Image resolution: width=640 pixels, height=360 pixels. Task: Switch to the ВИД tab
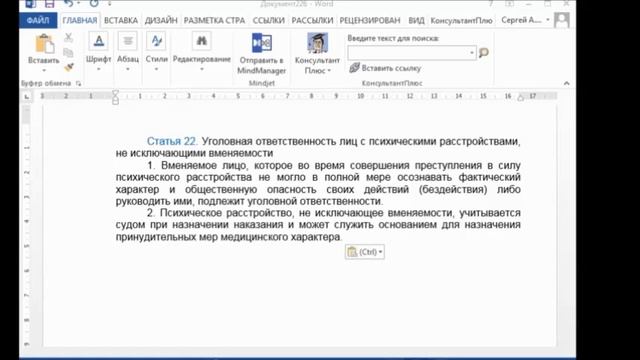416,20
